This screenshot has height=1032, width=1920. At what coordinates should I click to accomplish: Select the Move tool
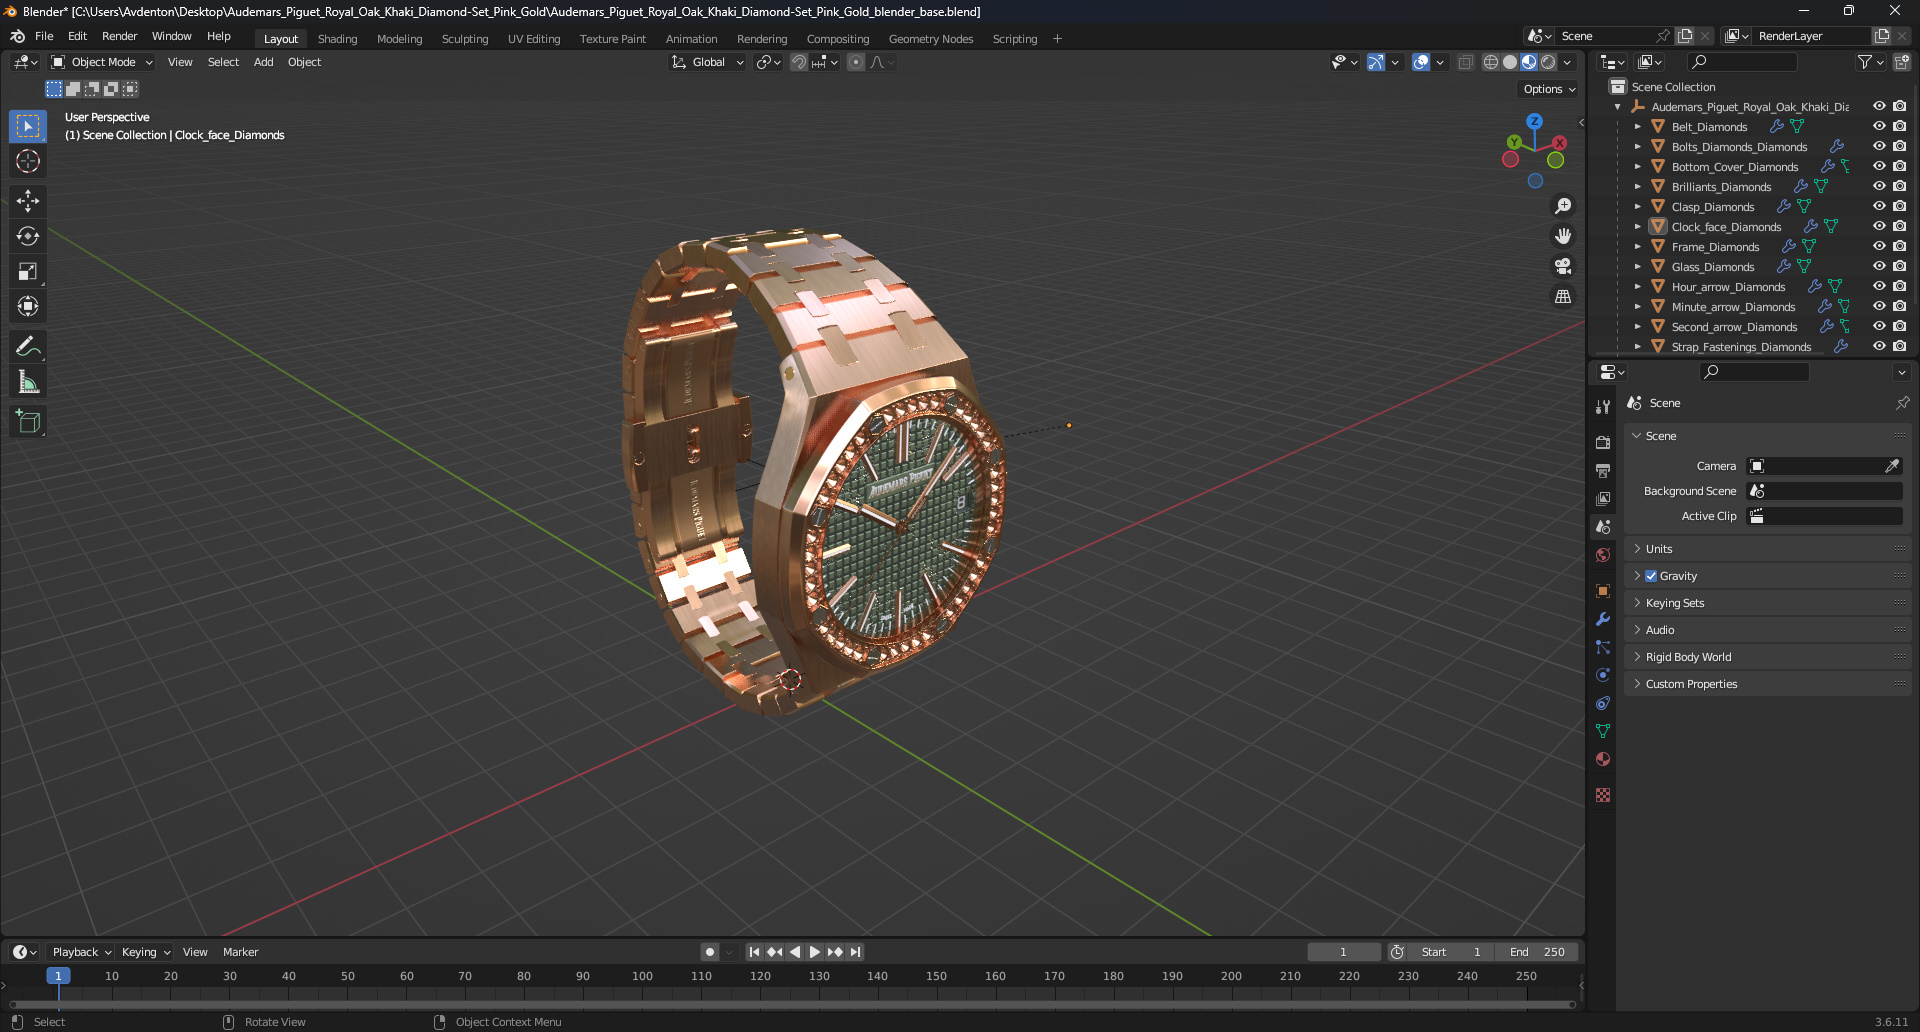pos(28,201)
